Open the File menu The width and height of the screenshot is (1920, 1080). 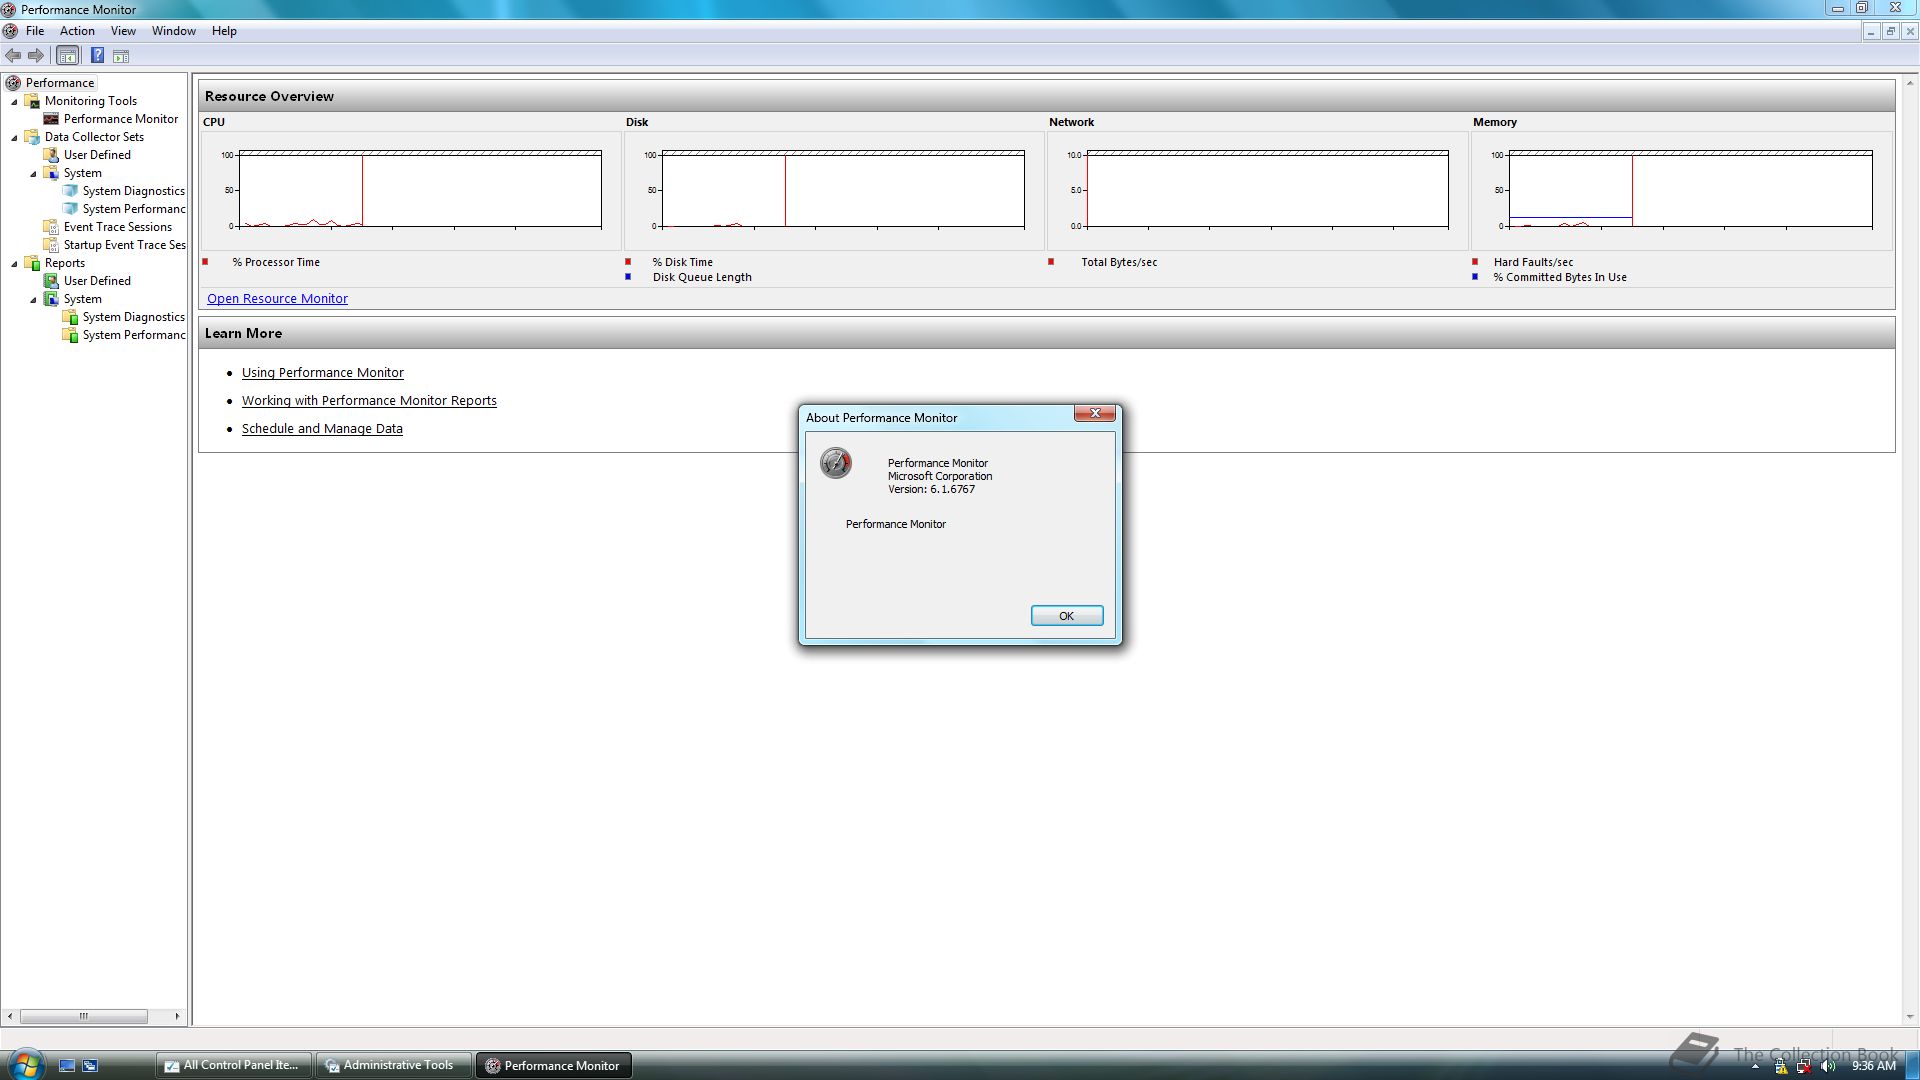tap(35, 31)
